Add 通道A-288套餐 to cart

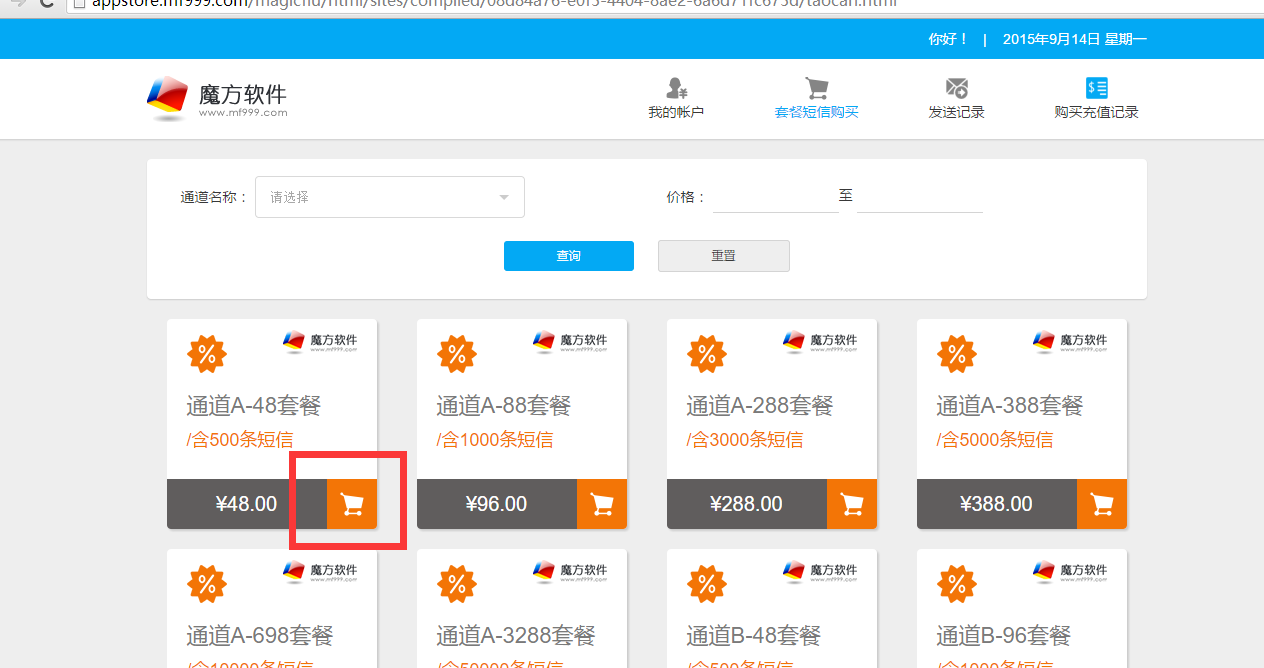coord(852,504)
